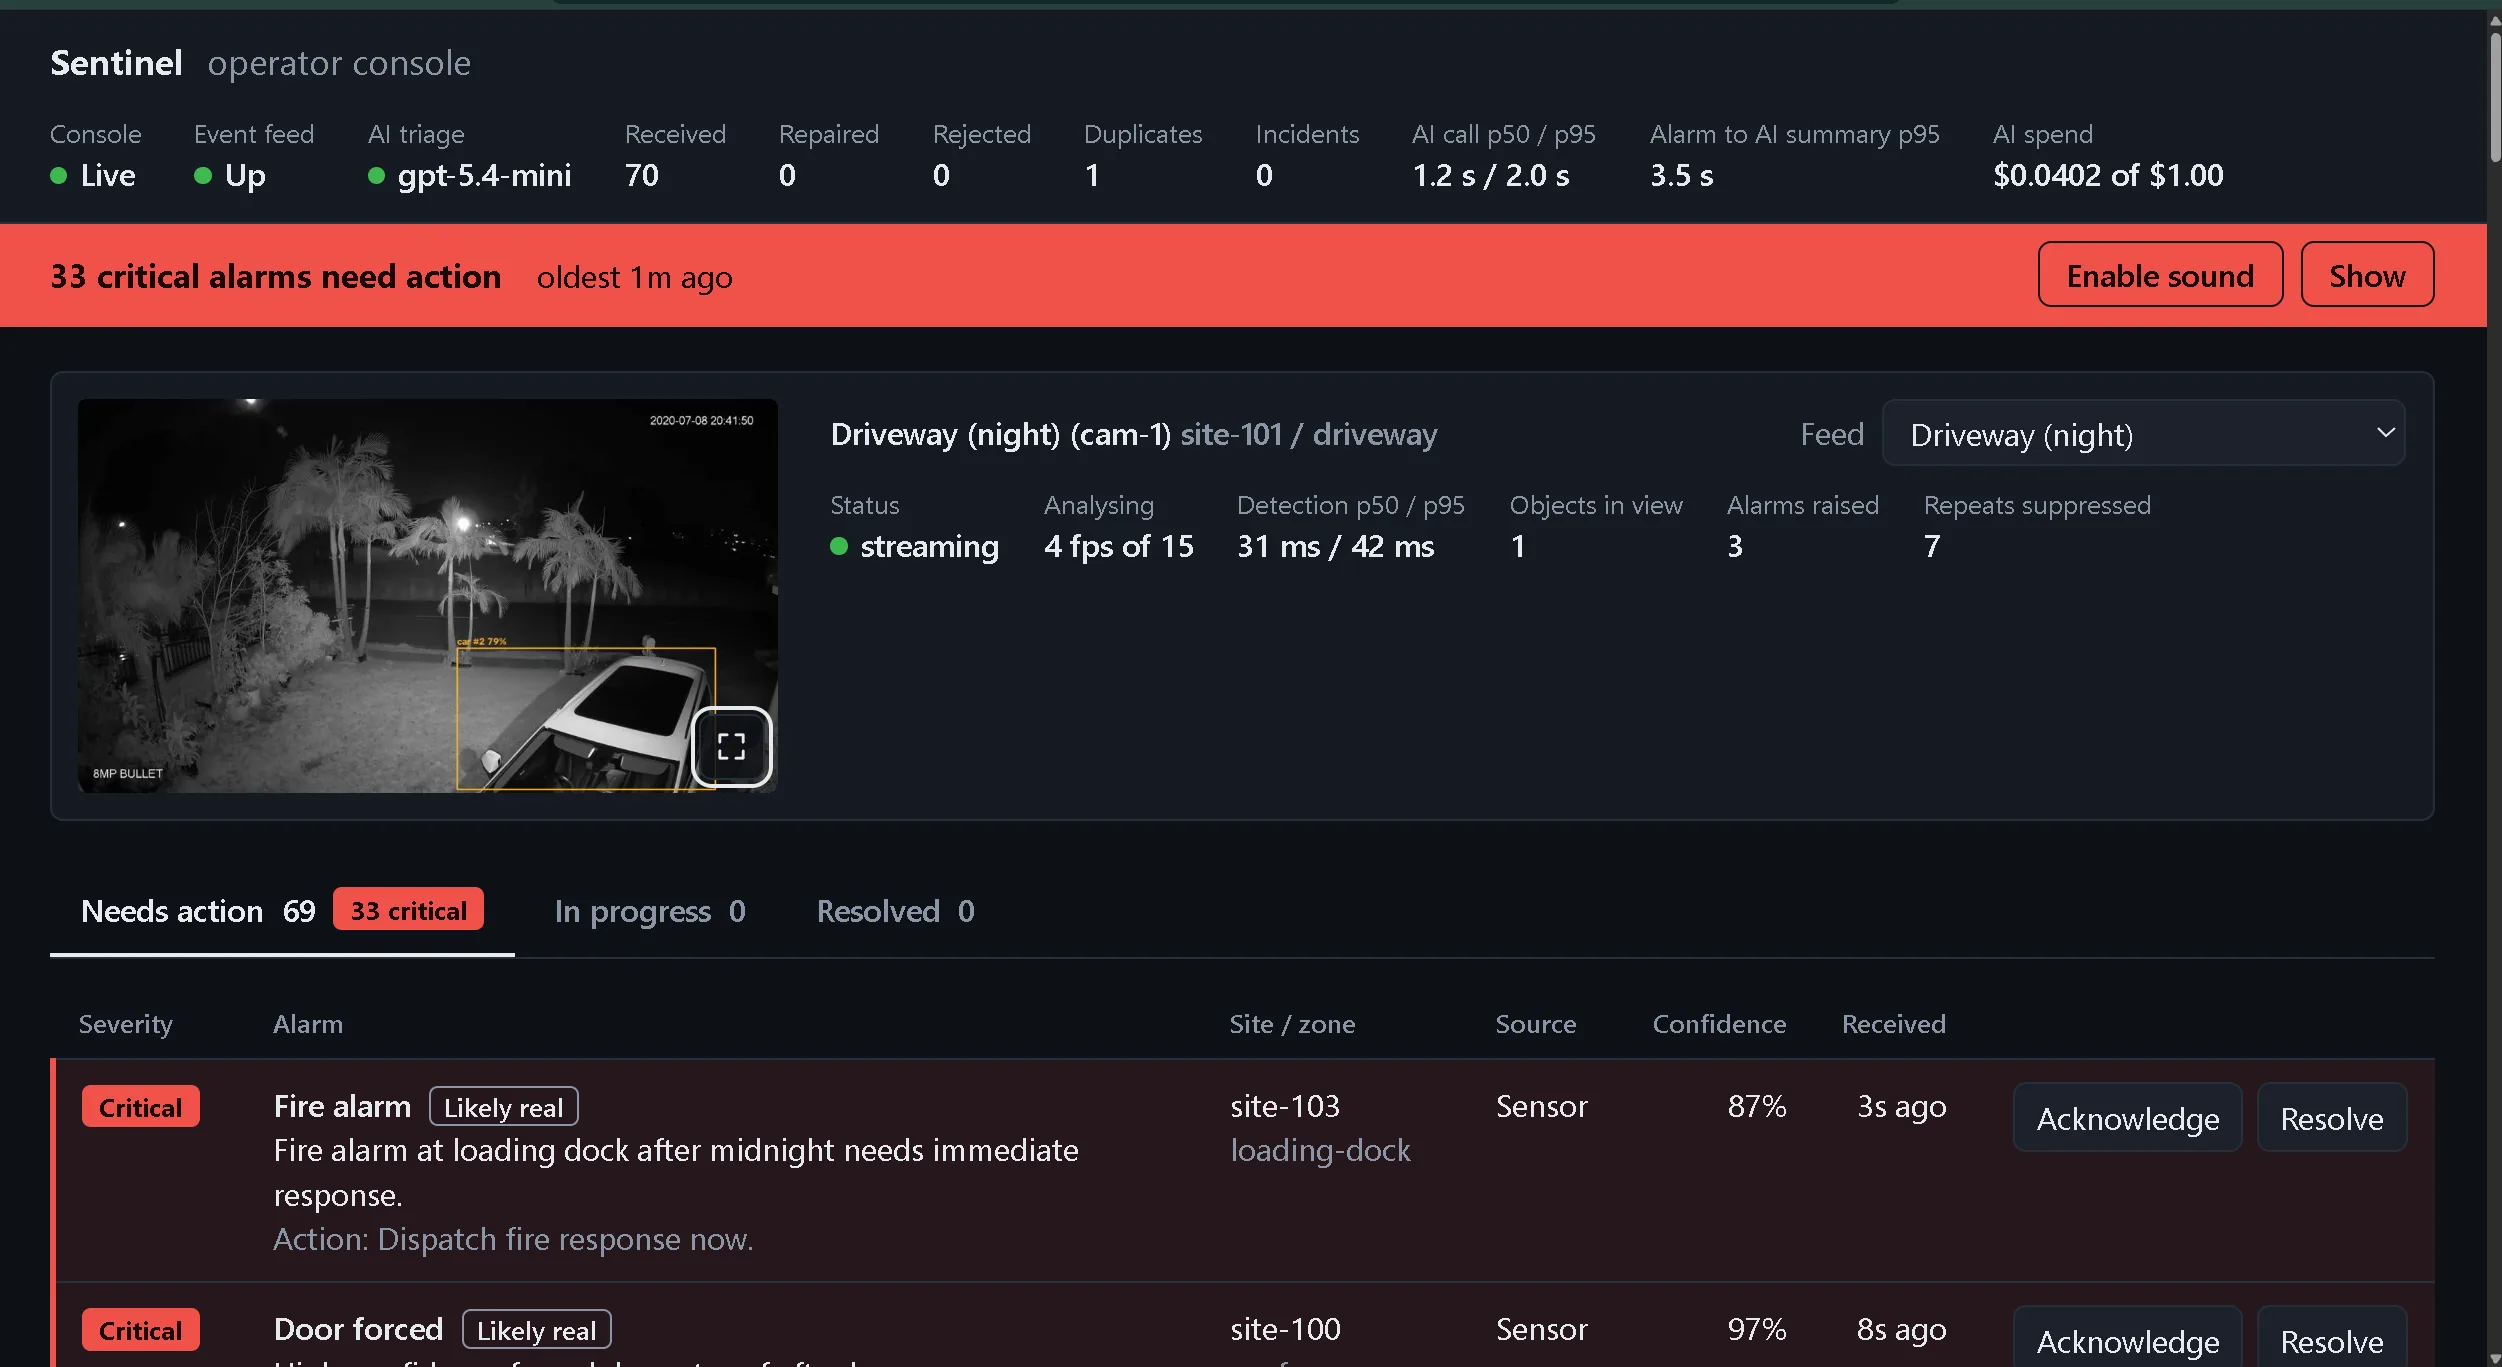Click the '33 critical alarms need action' text

coord(276,276)
